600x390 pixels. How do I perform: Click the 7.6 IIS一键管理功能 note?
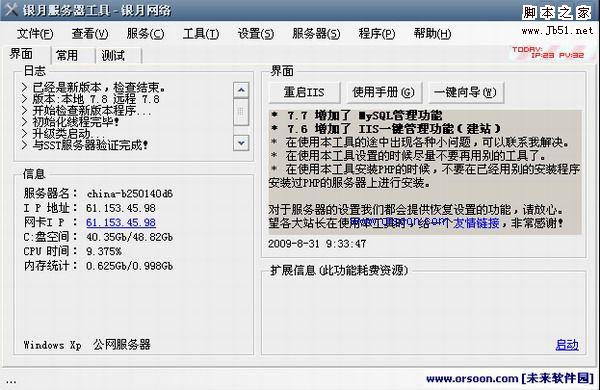386,129
